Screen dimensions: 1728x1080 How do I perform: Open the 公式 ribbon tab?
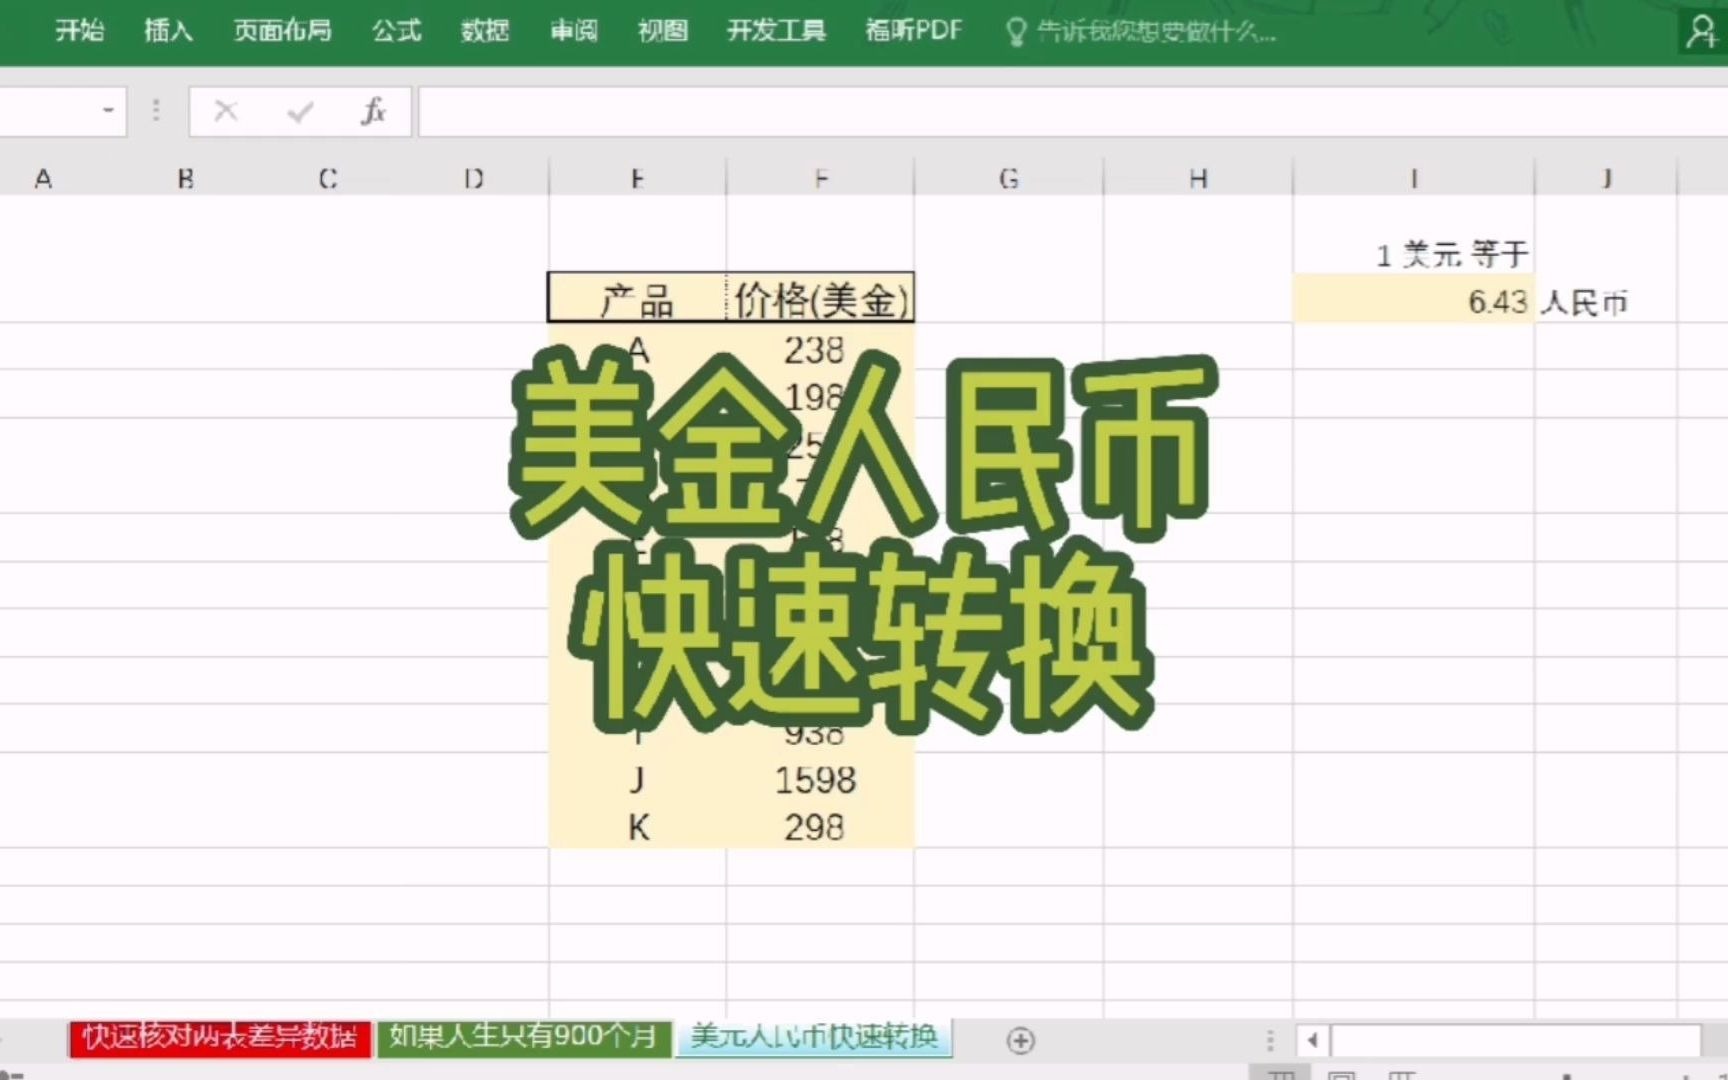[397, 31]
